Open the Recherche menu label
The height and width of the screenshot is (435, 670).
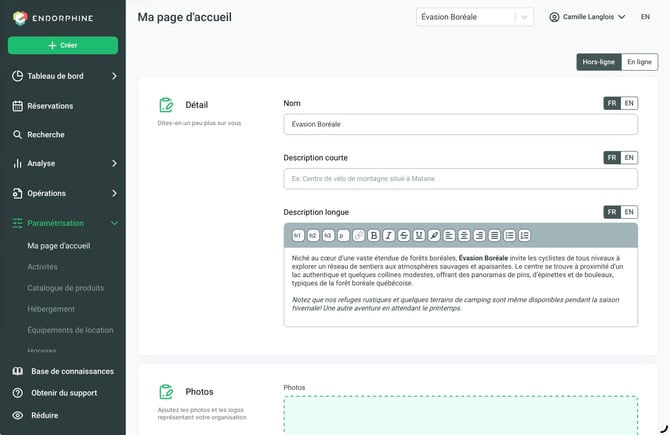click(x=46, y=135)
